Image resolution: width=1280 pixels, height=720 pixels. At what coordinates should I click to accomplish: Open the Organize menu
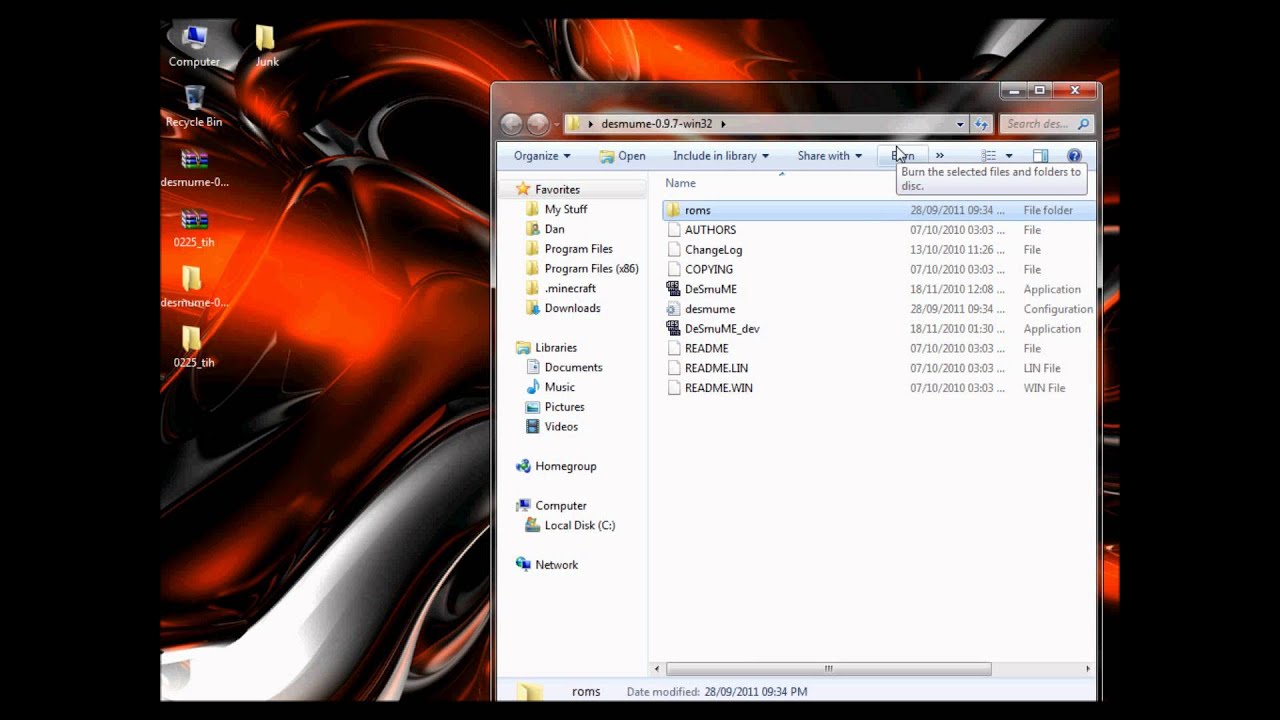(542, 156)
